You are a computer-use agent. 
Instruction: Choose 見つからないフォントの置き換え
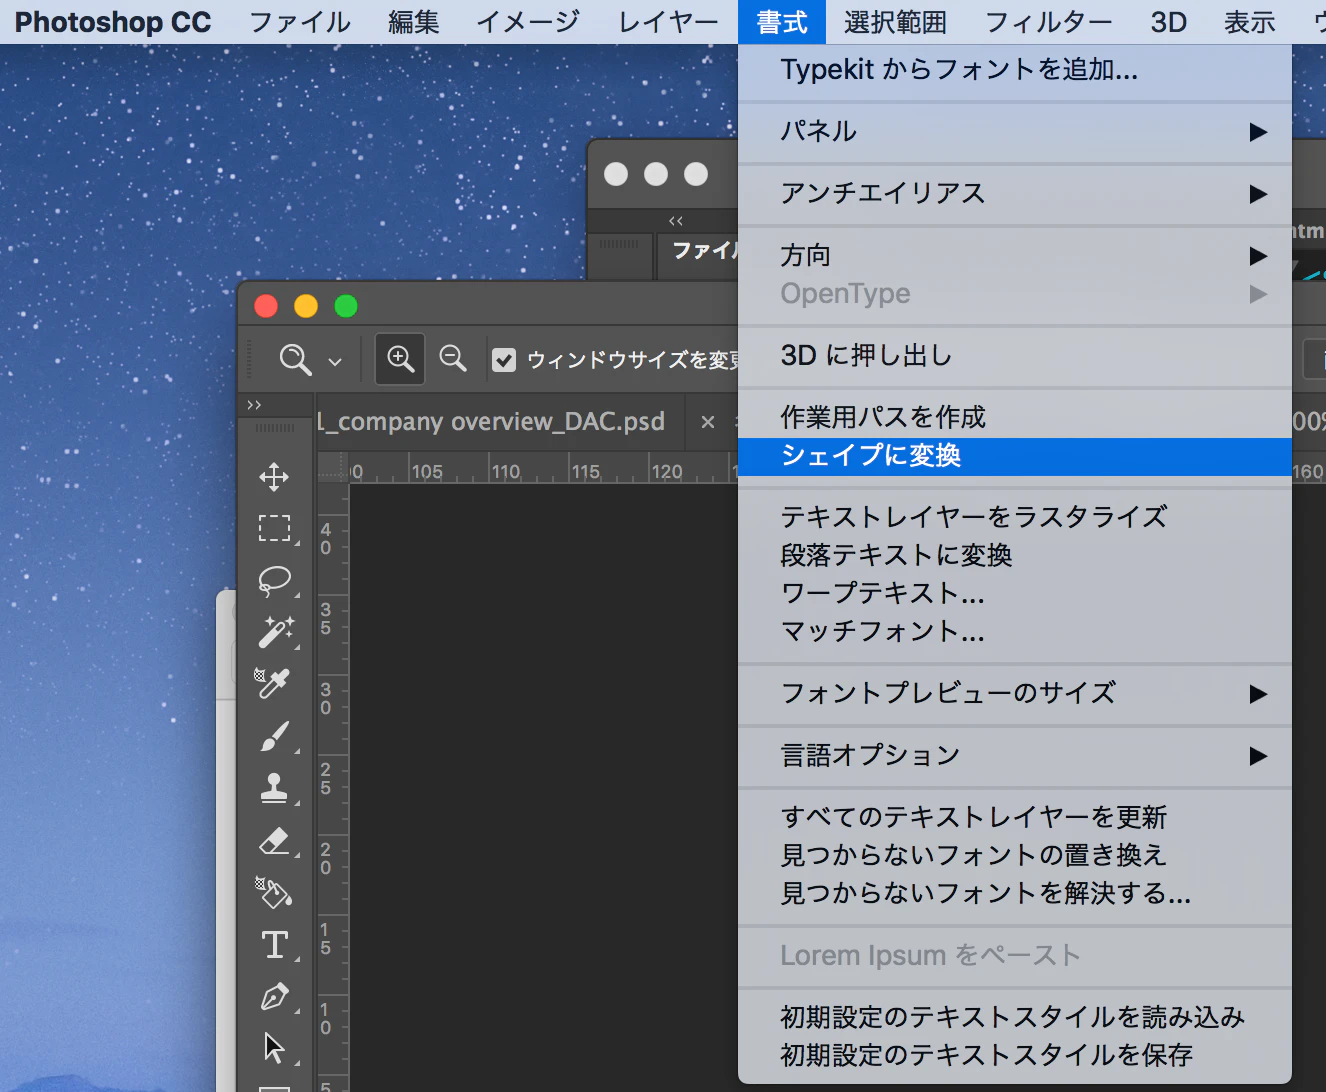[x=1015, y=855]
